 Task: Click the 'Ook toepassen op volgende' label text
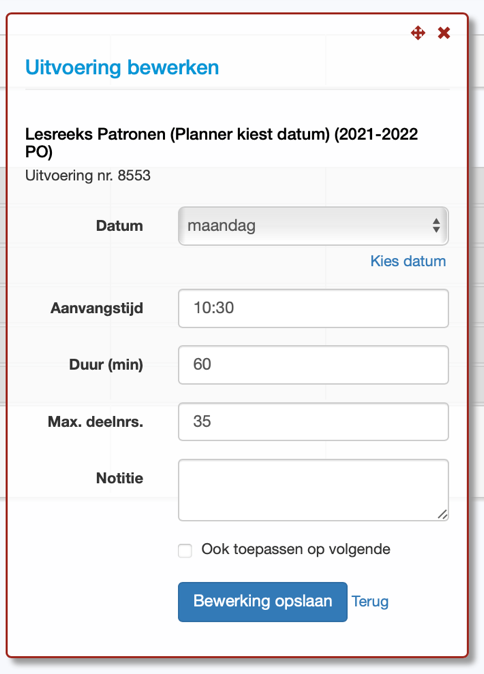[296, 549]
